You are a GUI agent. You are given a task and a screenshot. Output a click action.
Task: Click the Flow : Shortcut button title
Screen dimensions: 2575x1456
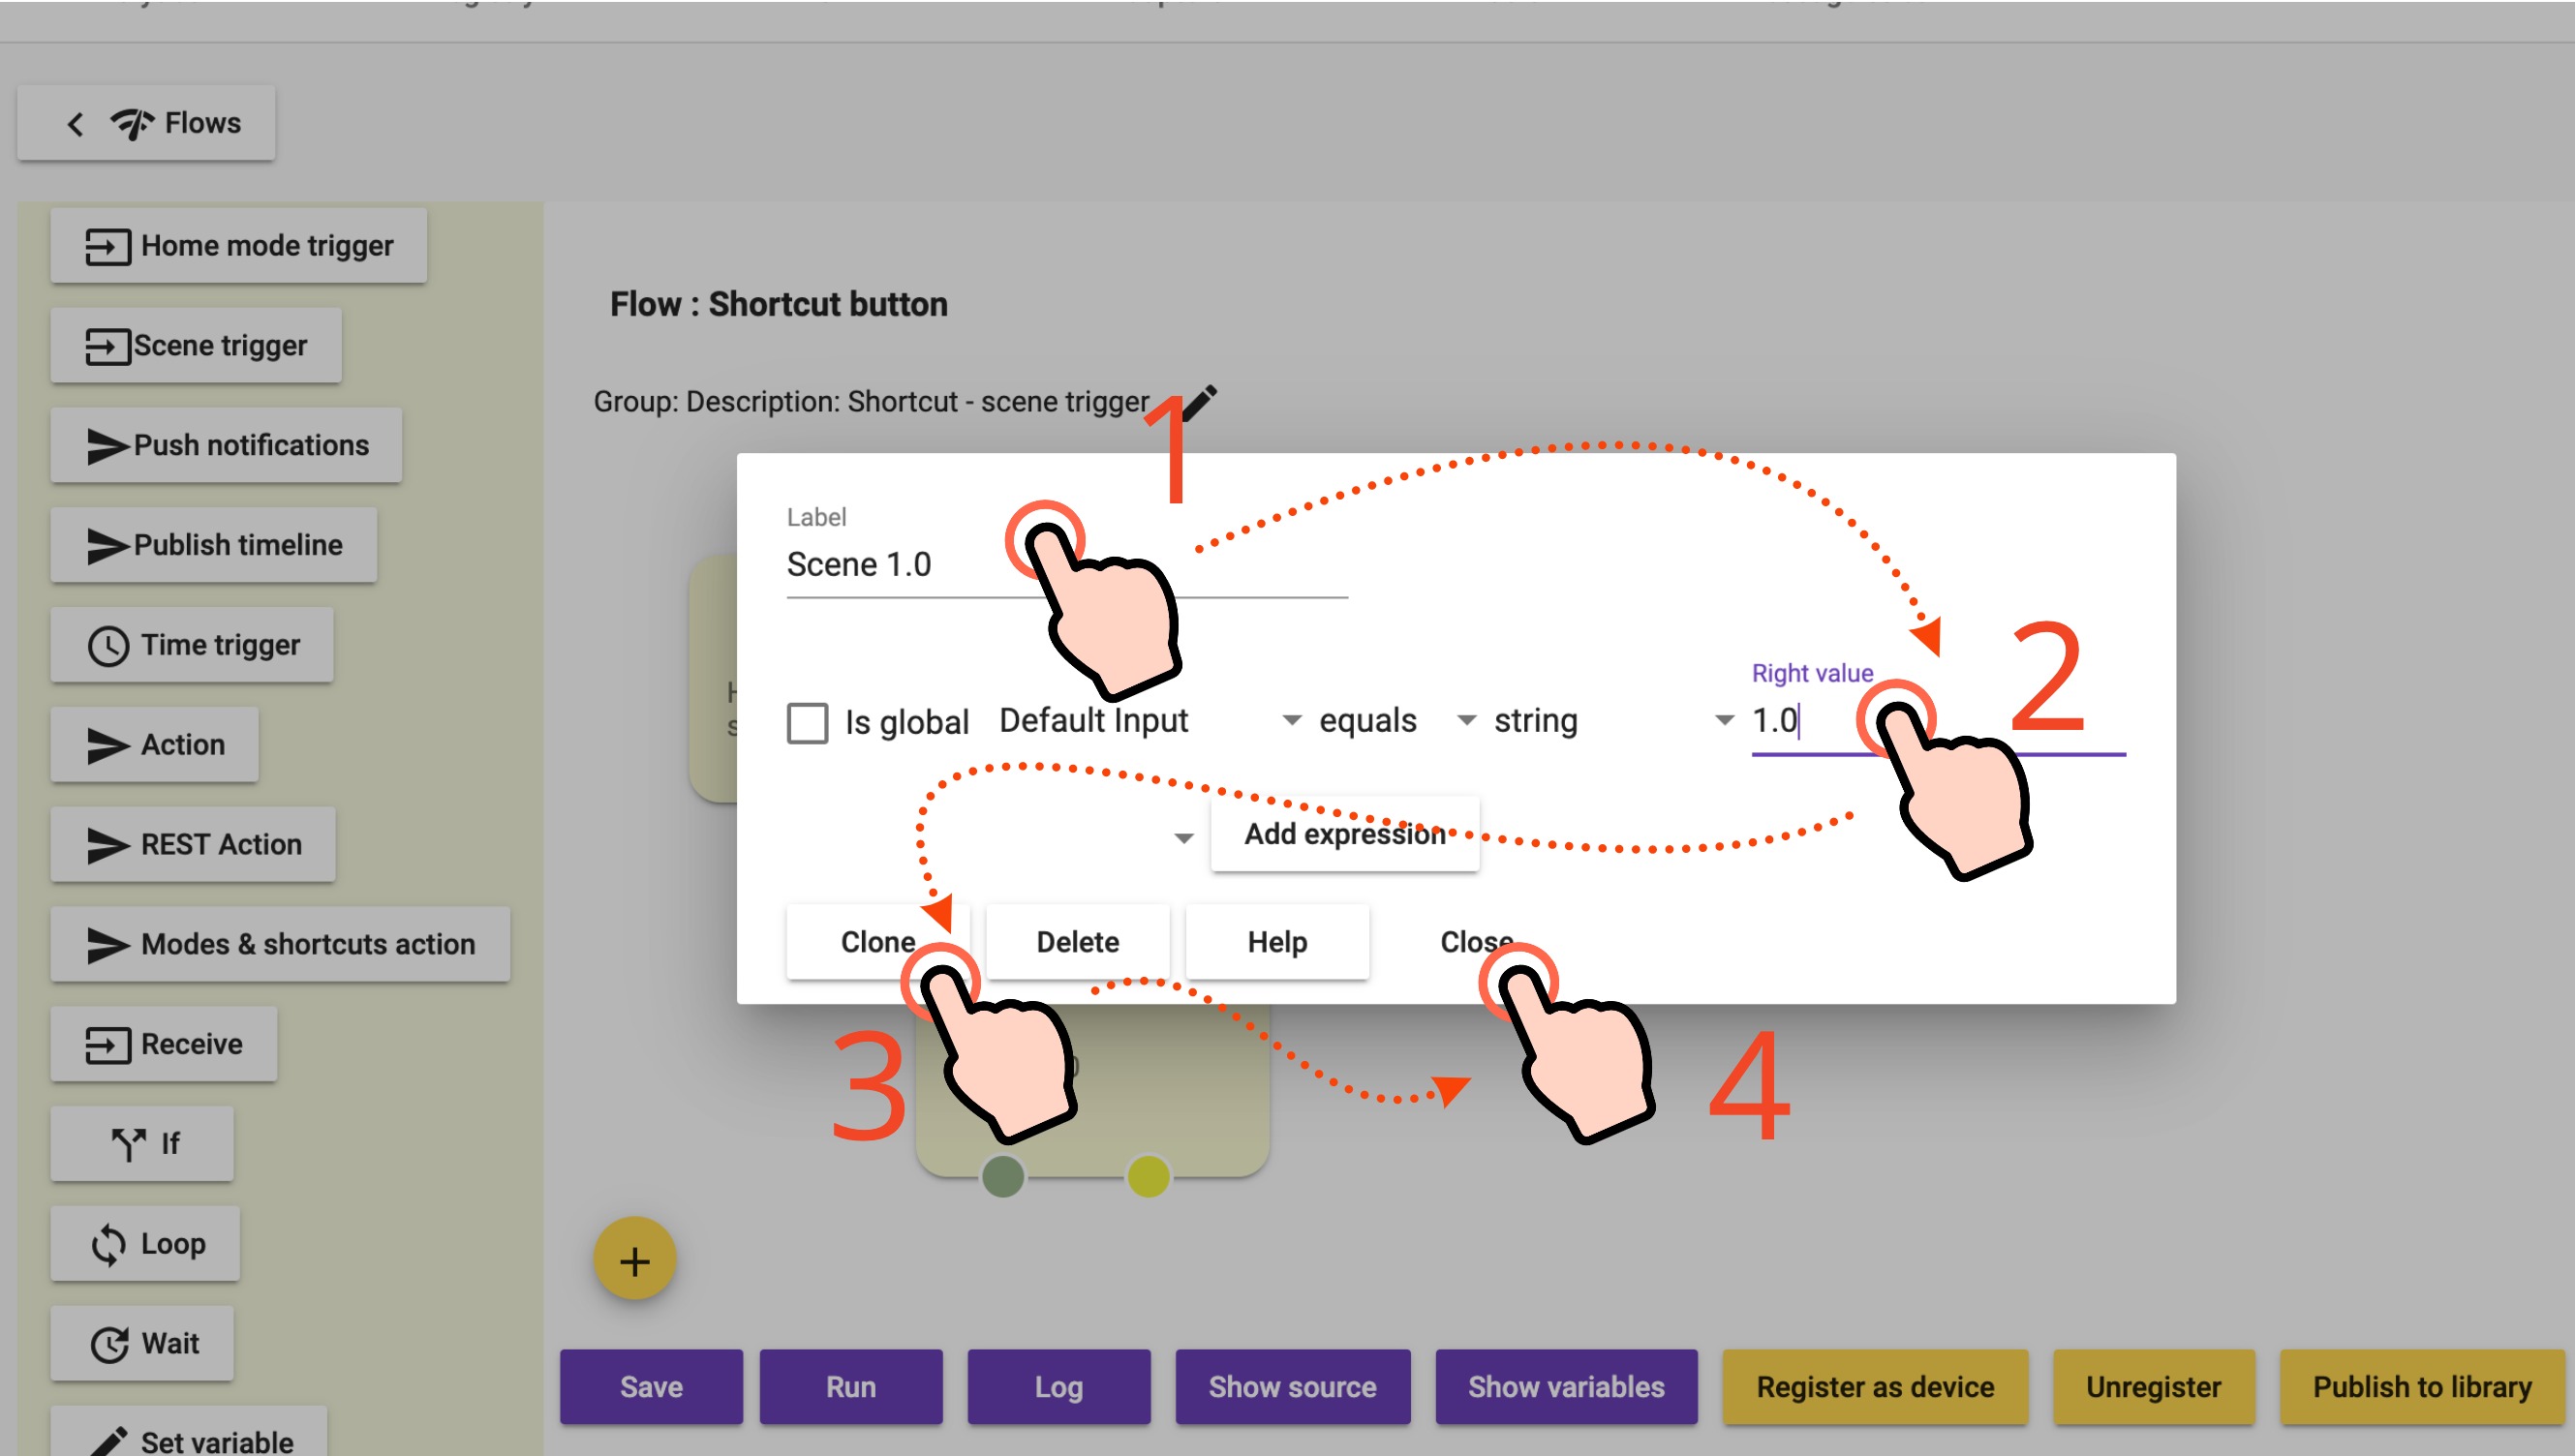coord(779,305)
